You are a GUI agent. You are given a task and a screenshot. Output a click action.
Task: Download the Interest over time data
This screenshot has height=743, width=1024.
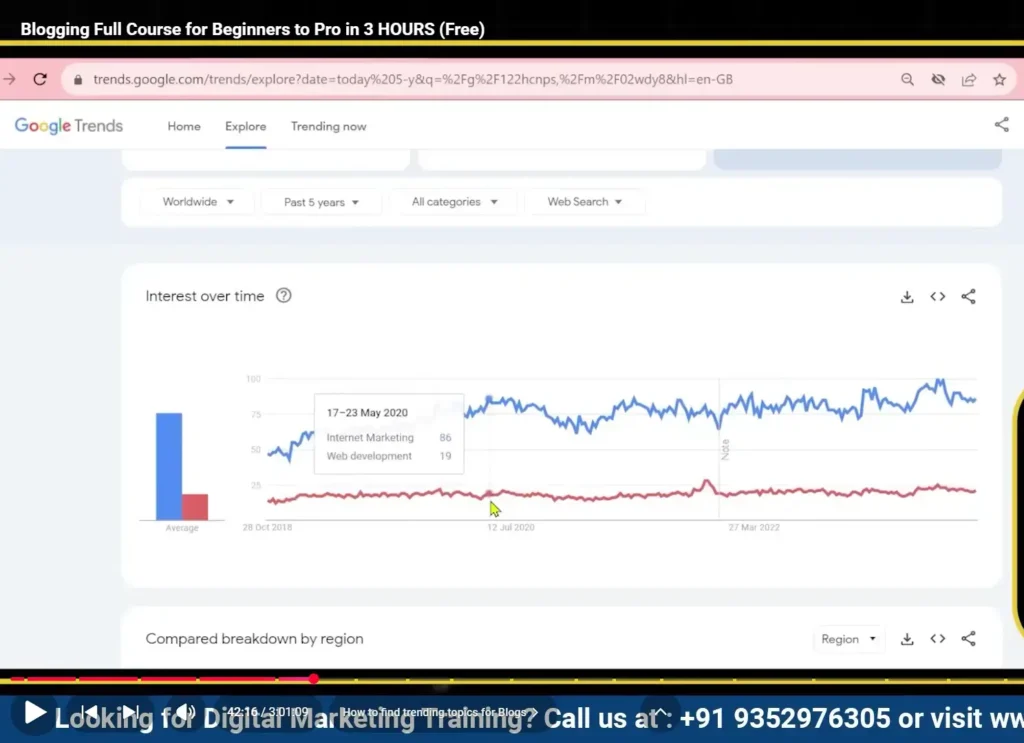point(907,296)
